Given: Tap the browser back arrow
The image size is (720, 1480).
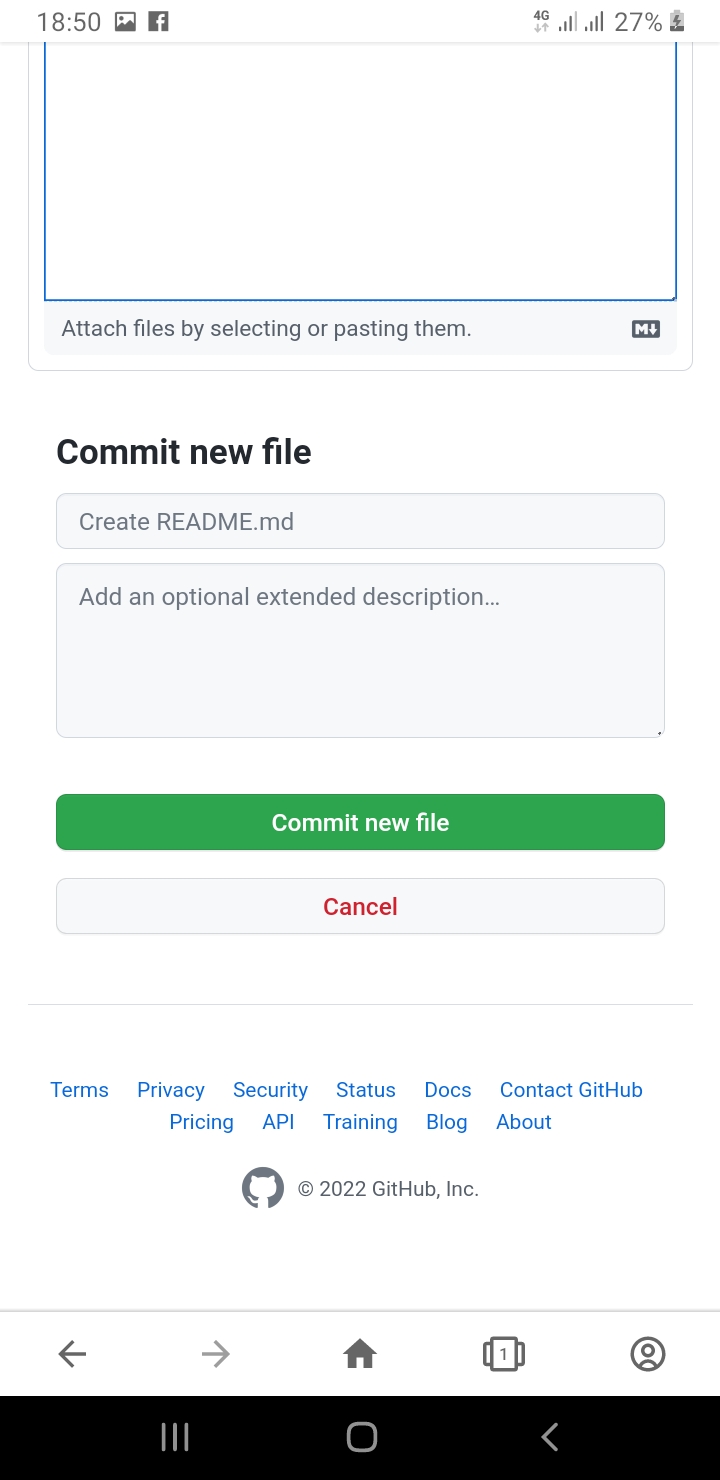Looking at the screenshot, I should [72, 1354].
